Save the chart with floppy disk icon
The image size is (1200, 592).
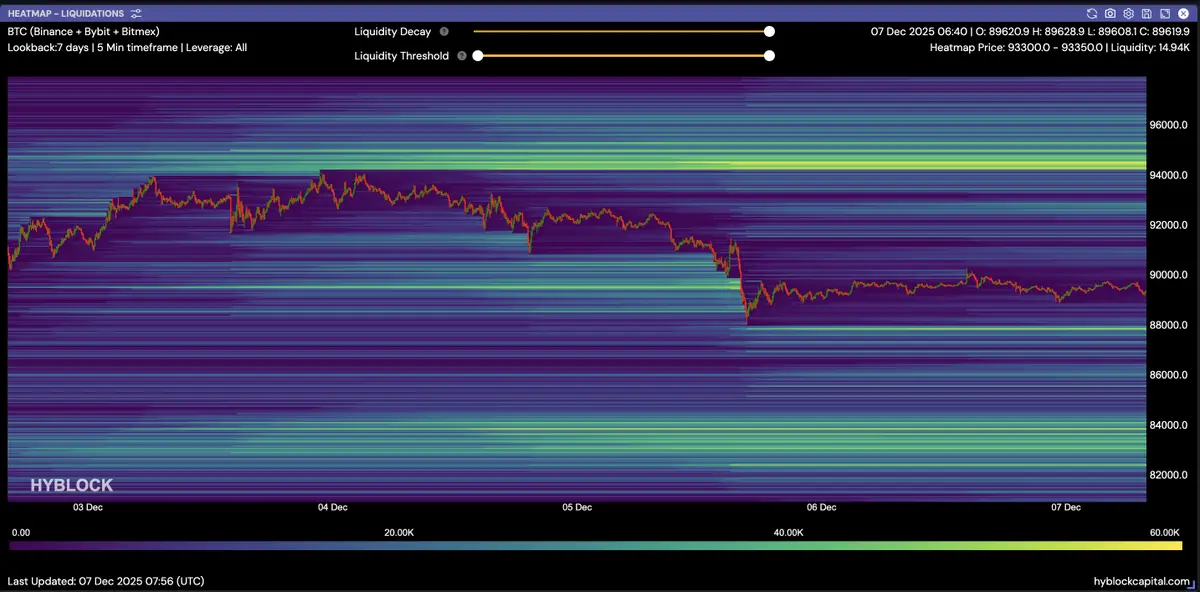click(1146, 14)
